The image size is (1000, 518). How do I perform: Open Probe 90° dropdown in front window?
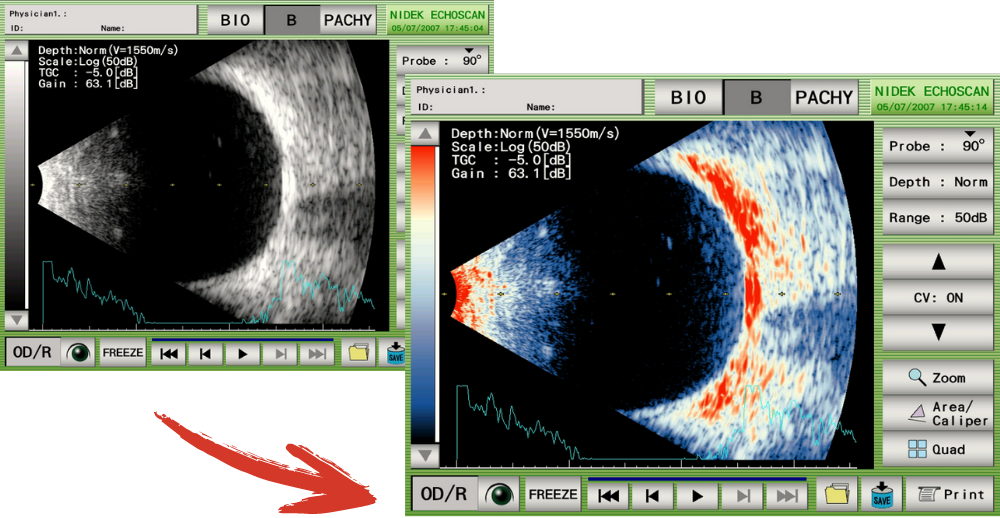pos(939,145)
